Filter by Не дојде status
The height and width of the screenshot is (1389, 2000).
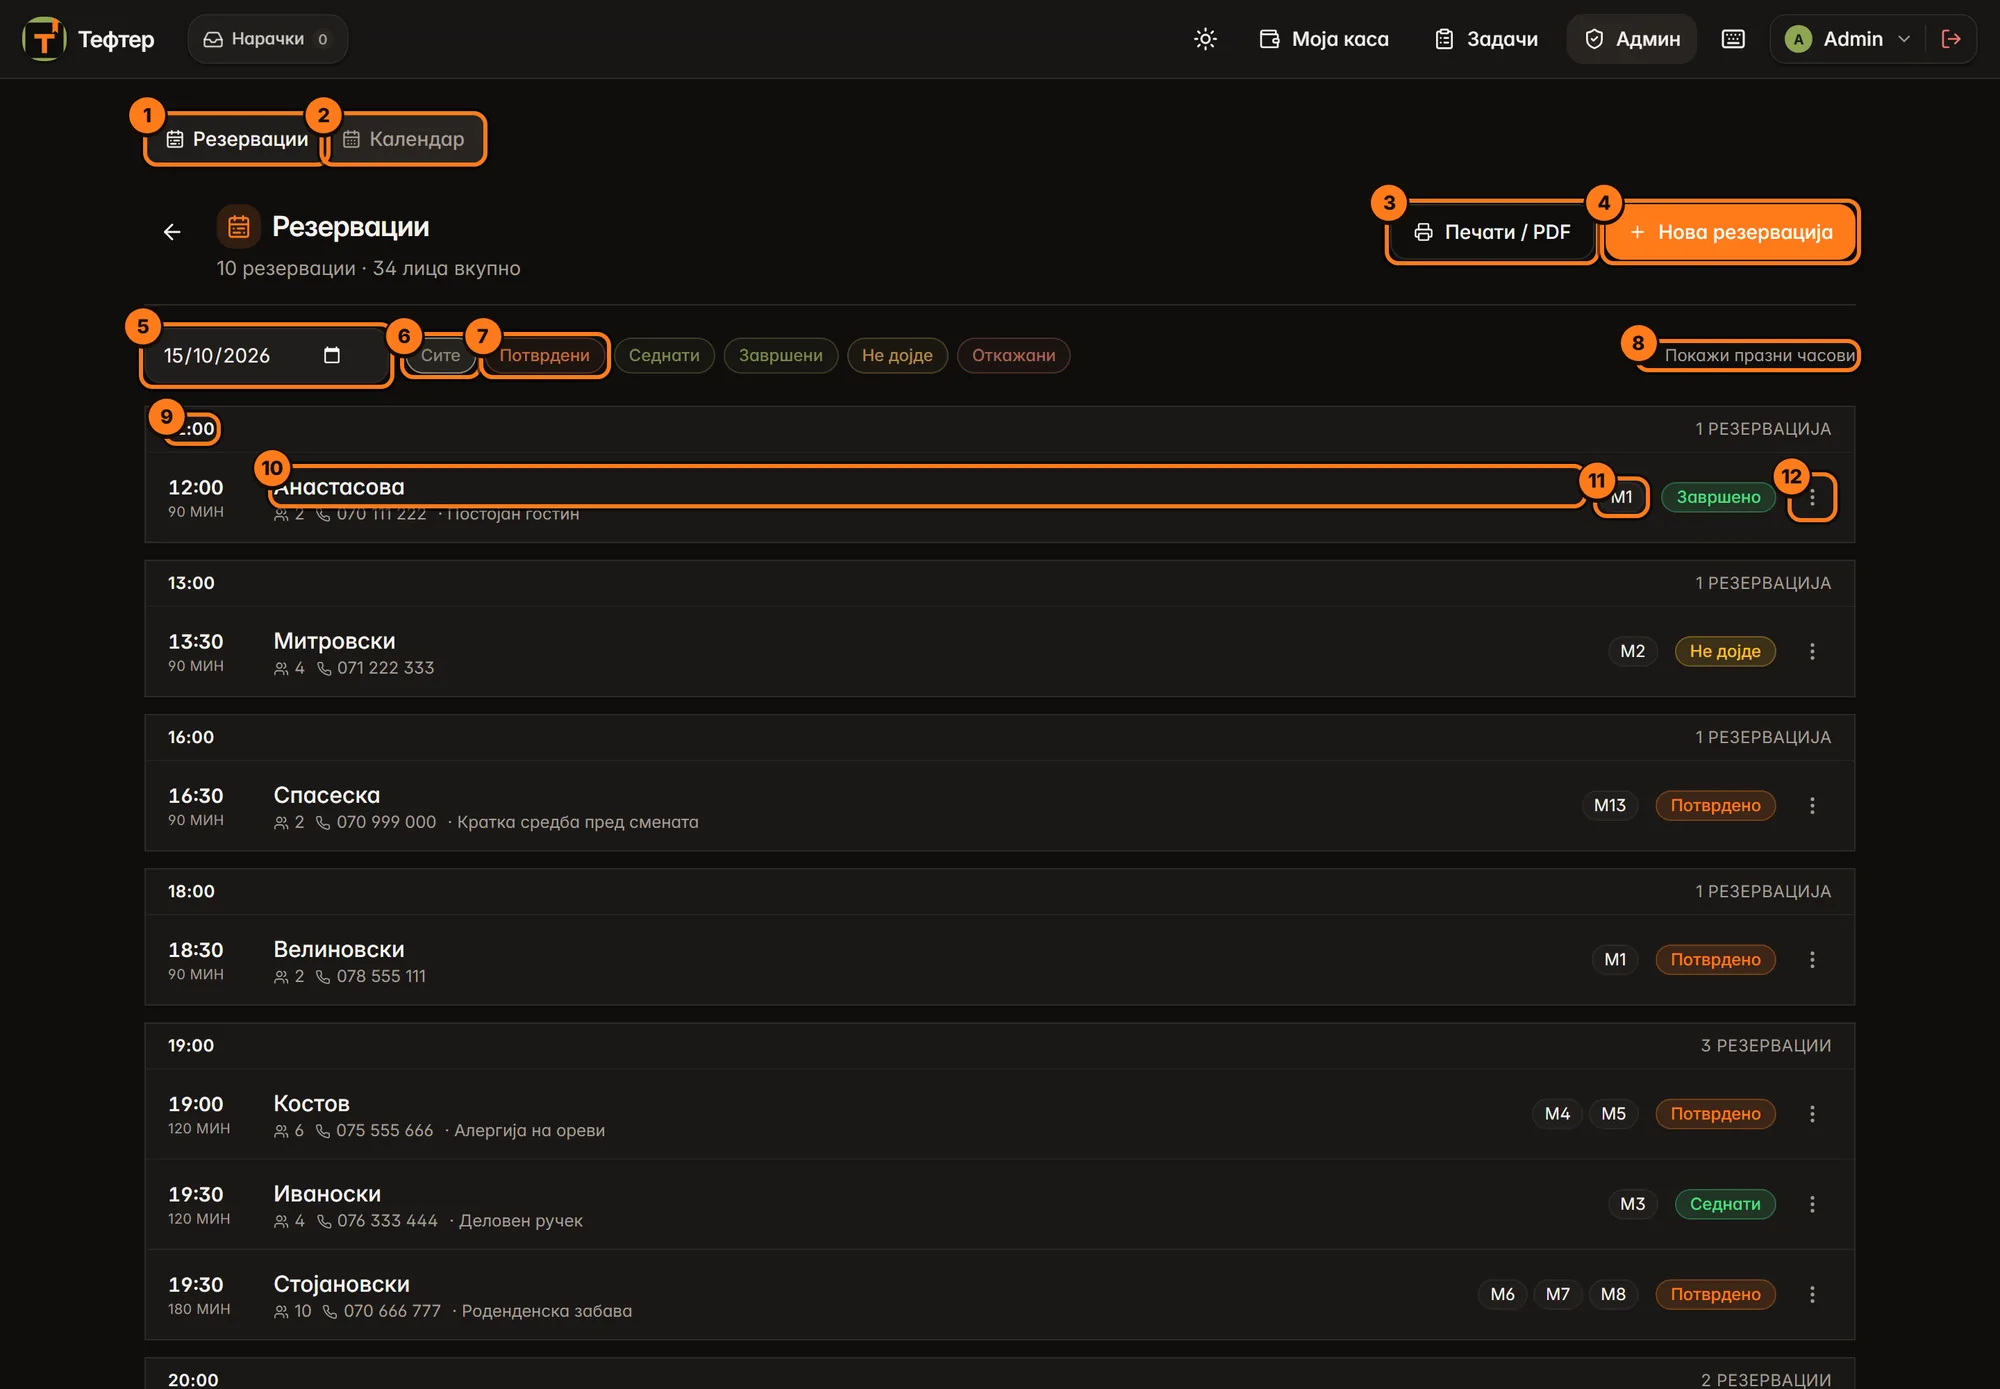pyautogui.click(x=897, y=355)
